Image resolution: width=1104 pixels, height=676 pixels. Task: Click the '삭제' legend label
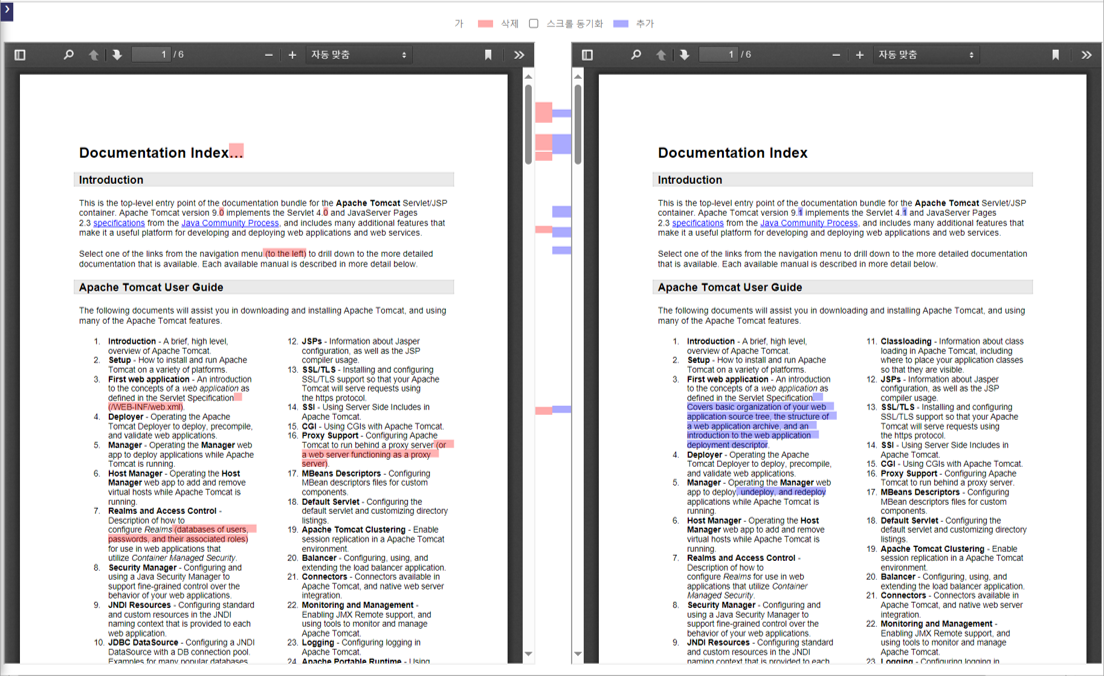pyautogui.click(x=509, y=24)
